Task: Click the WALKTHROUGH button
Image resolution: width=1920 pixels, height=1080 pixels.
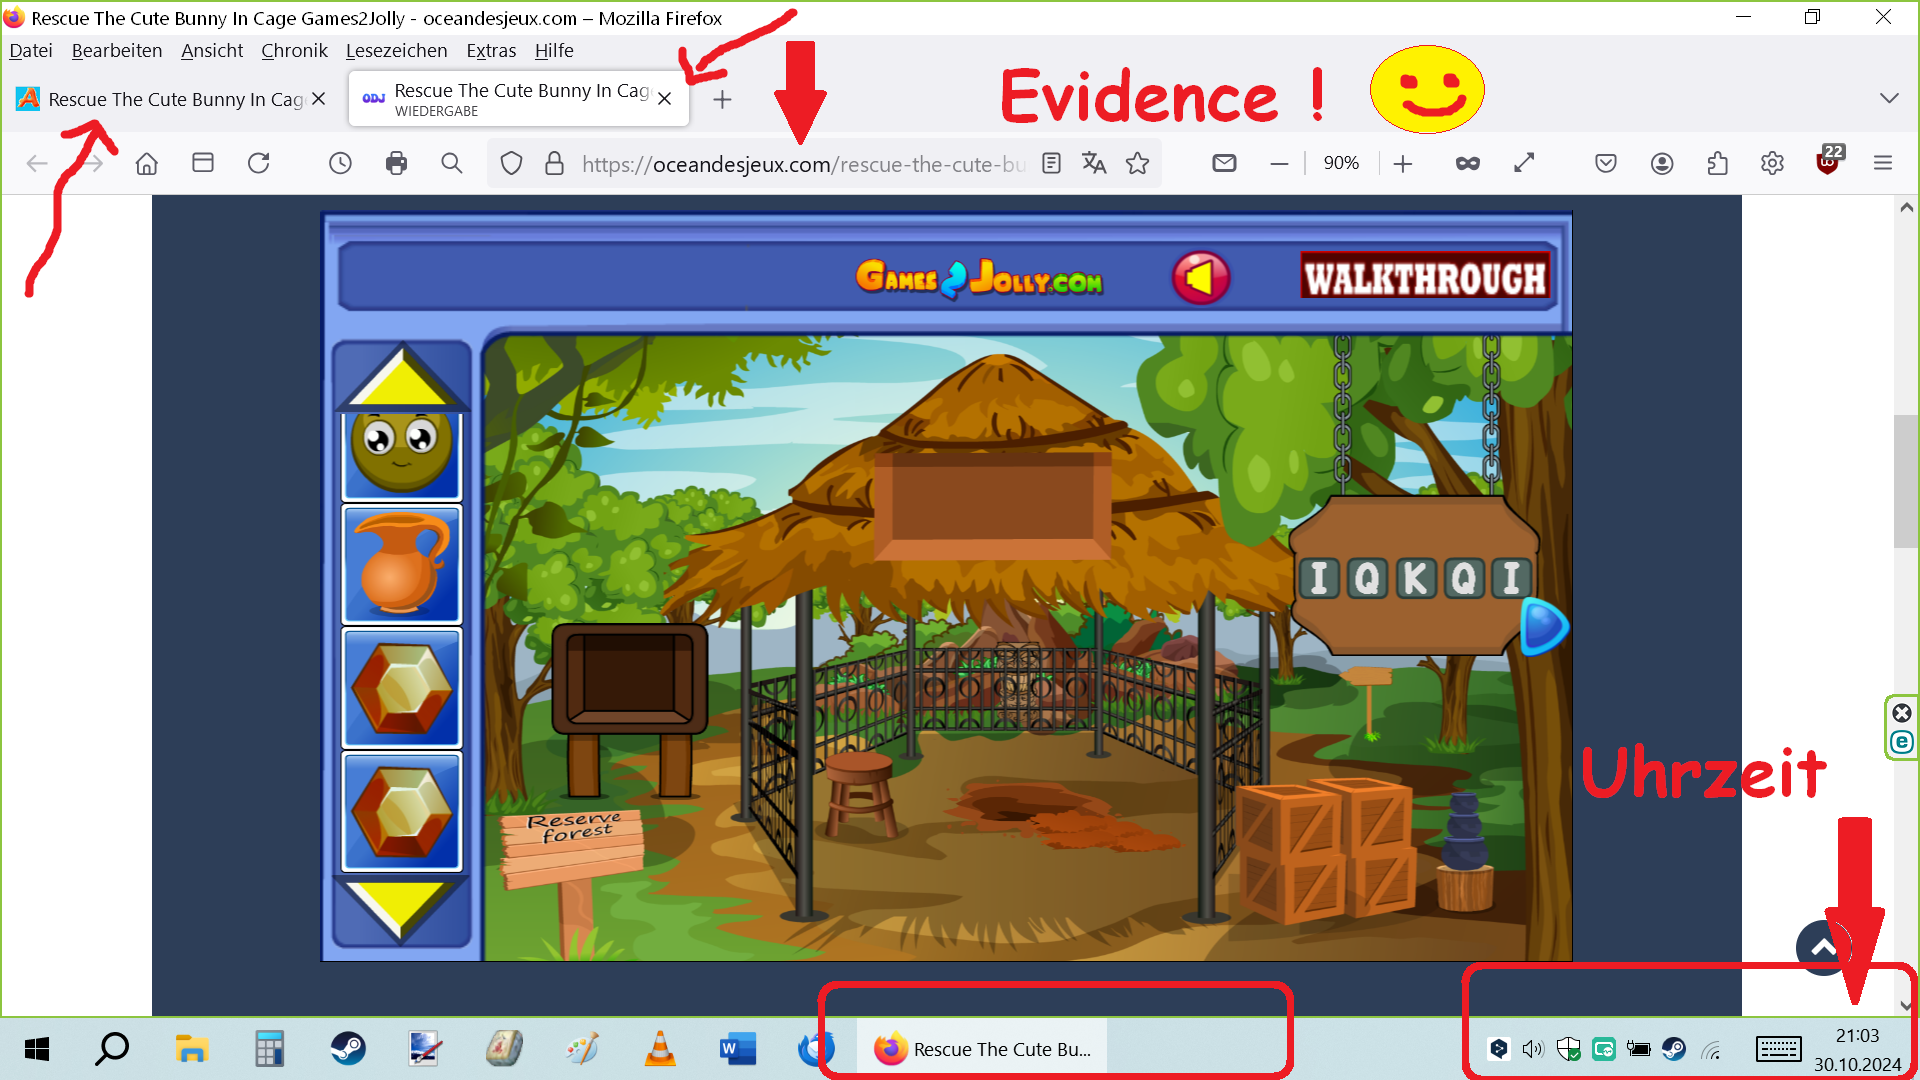Action: point(1425,278)
